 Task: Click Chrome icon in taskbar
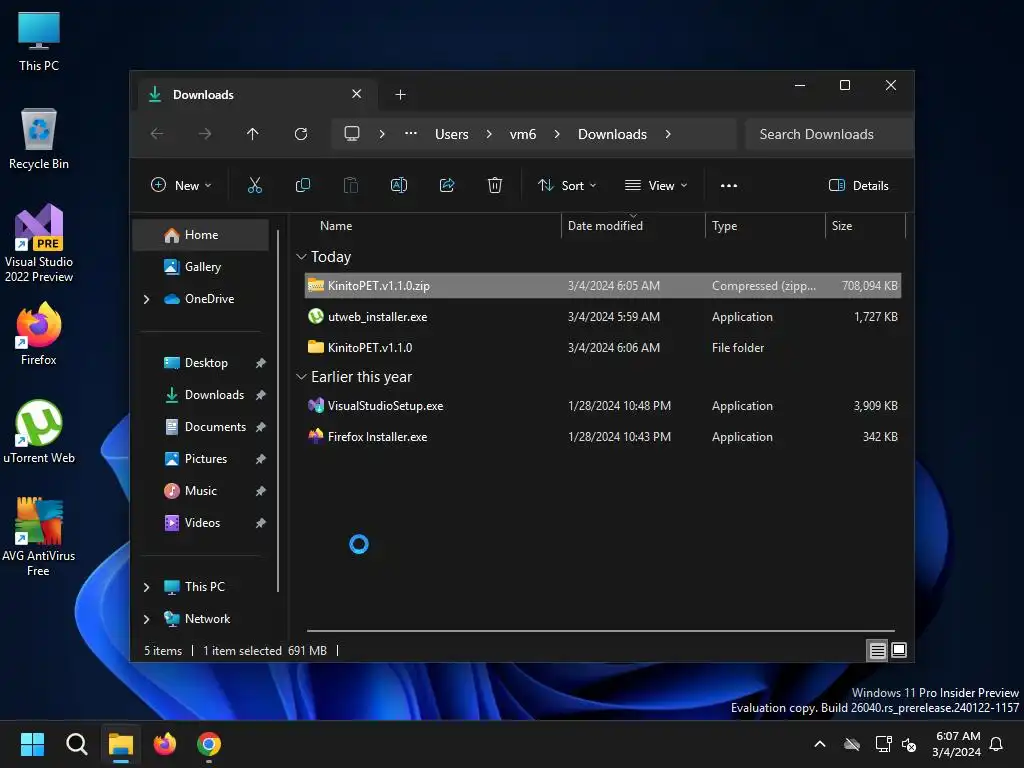209,744
